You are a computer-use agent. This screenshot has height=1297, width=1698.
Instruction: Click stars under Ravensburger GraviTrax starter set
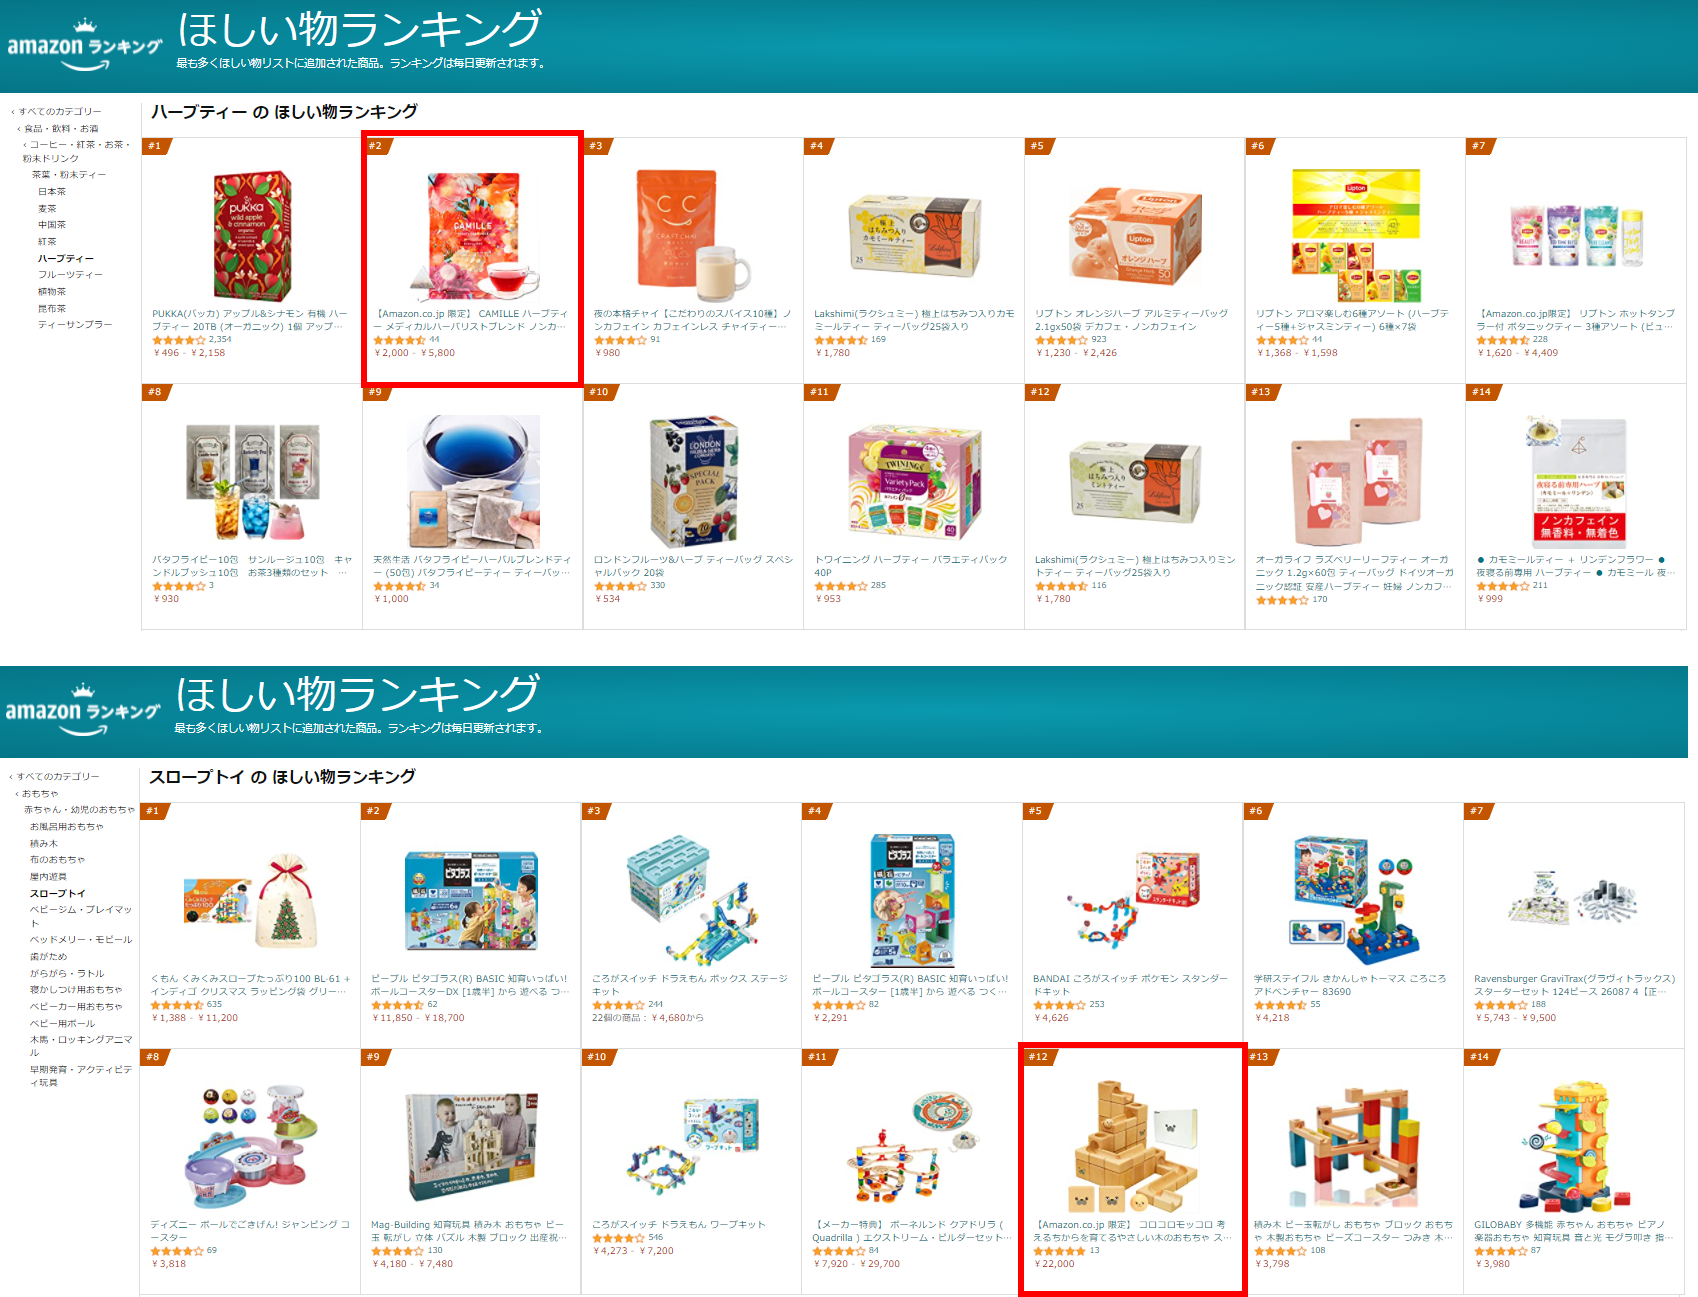click(x=1500, y=1005)
